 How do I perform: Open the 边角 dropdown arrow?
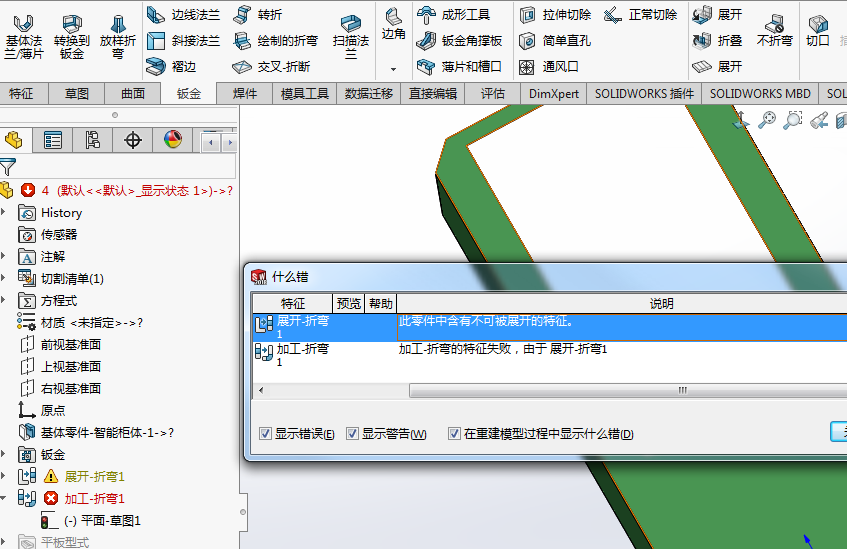coord(393,69)
